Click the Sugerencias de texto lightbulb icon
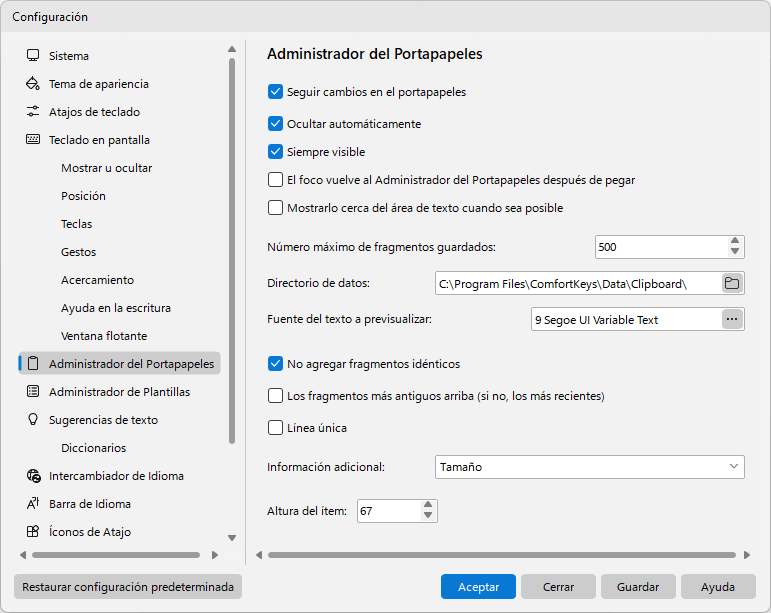This screenshot has width=771, height=613. coord(33,419)
